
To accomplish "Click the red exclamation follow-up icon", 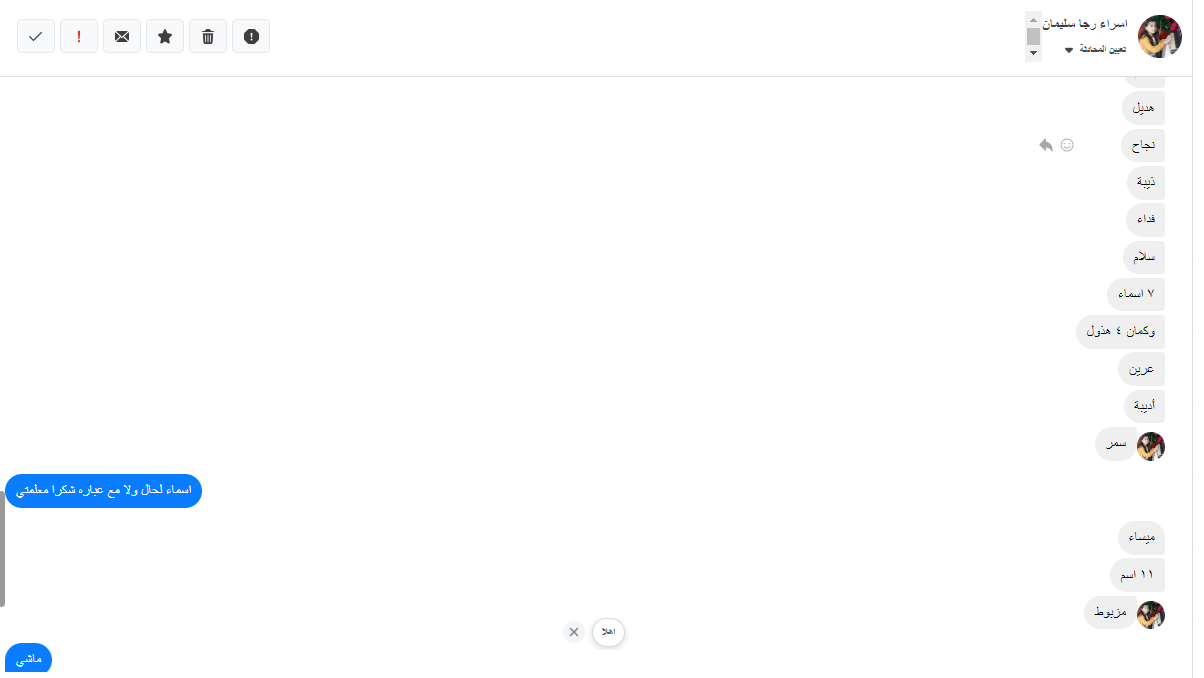I will point(79,36).
